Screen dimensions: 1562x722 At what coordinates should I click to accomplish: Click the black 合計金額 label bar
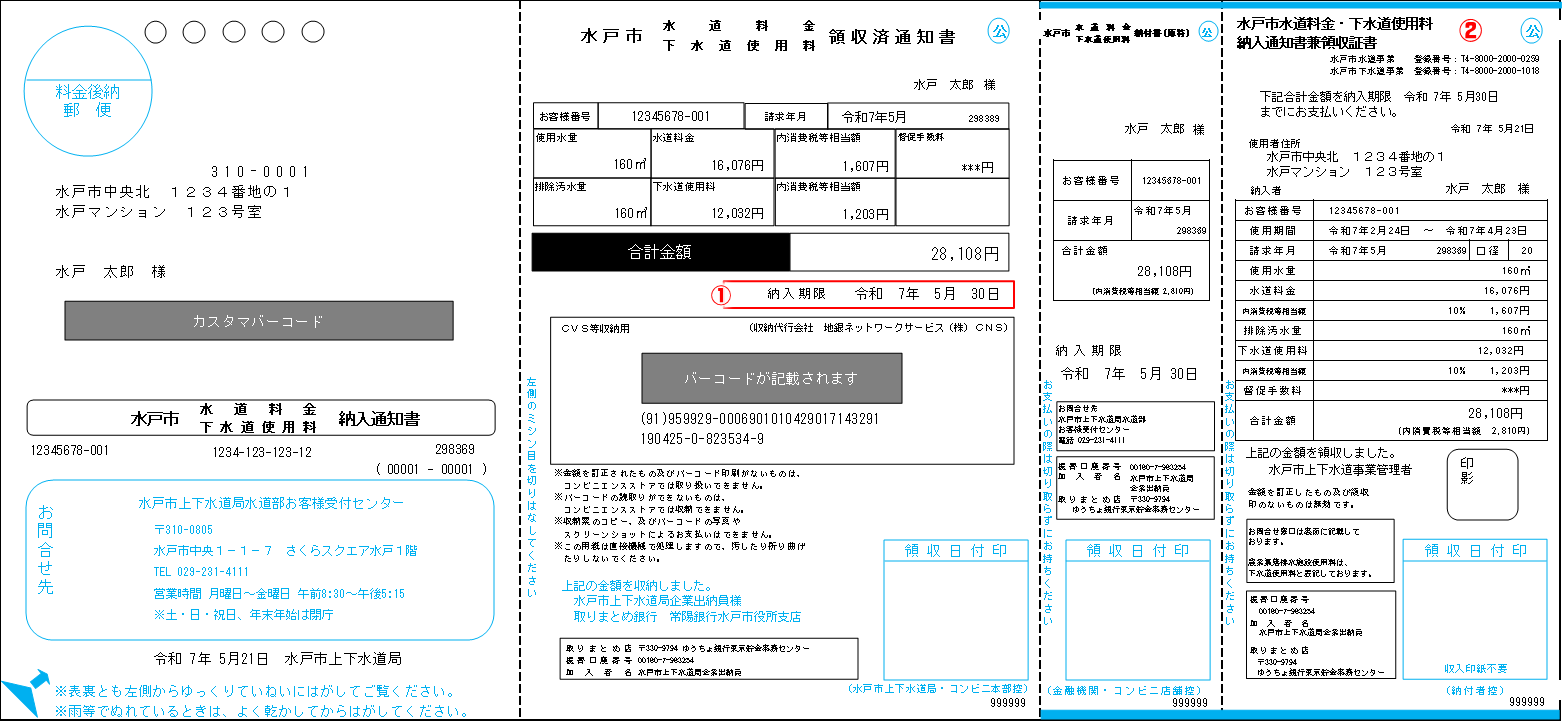[x=660, y=253]
